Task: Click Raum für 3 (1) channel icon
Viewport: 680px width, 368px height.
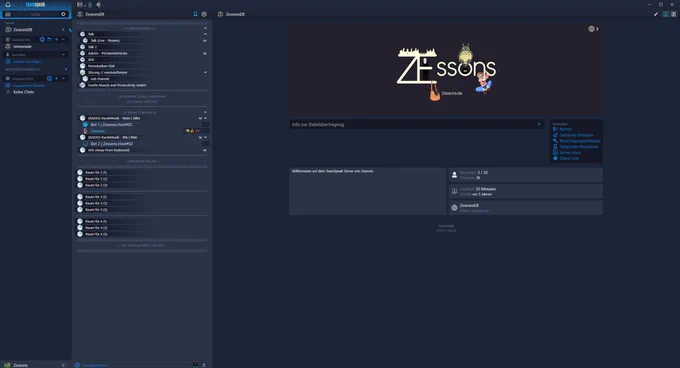Action: coord(80,197)
